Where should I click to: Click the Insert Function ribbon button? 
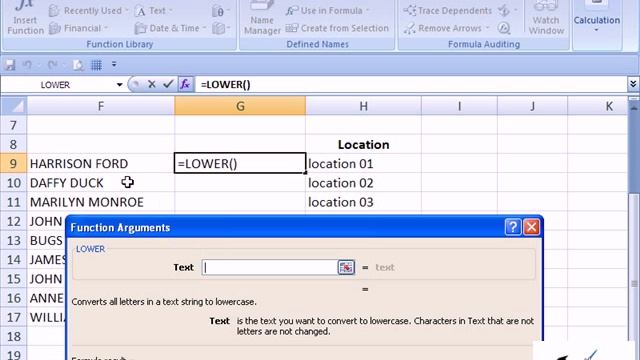click(x=25, y=18)
